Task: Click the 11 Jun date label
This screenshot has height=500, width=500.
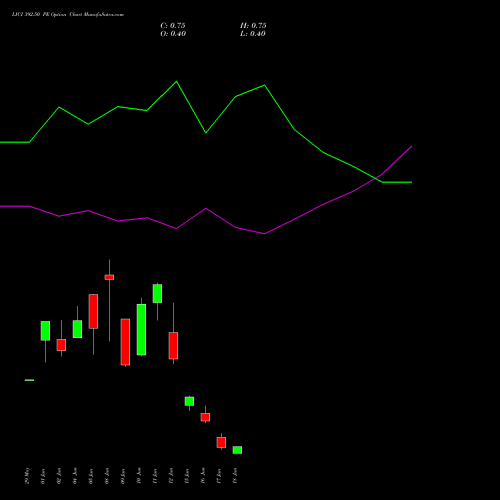Action: (155, 476)
